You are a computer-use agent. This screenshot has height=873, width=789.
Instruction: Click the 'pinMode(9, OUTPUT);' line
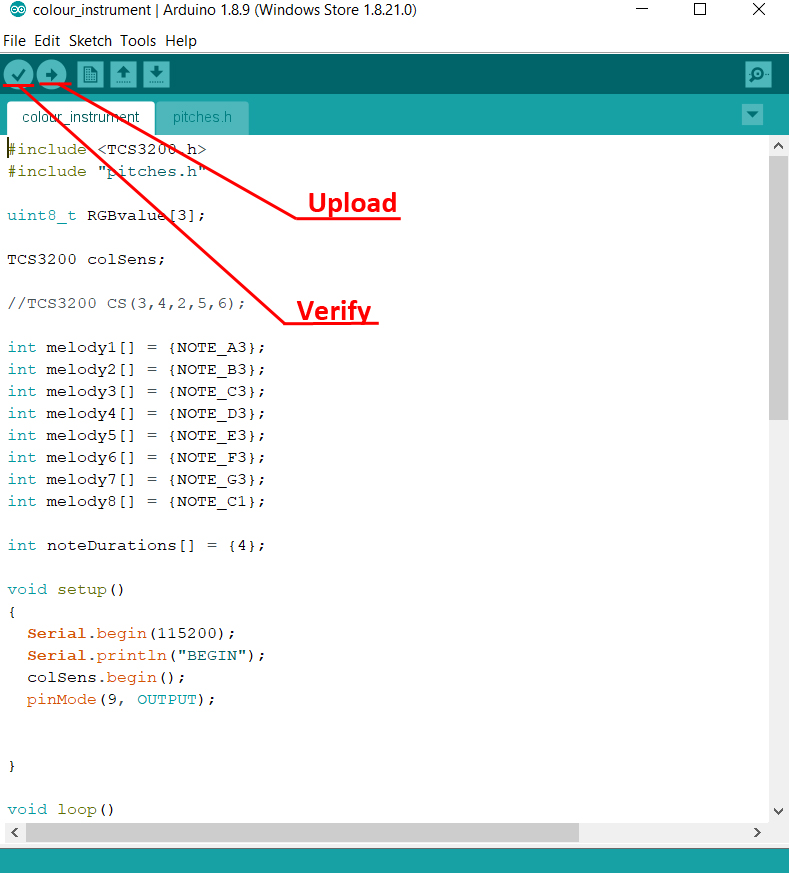click(121, 700)
